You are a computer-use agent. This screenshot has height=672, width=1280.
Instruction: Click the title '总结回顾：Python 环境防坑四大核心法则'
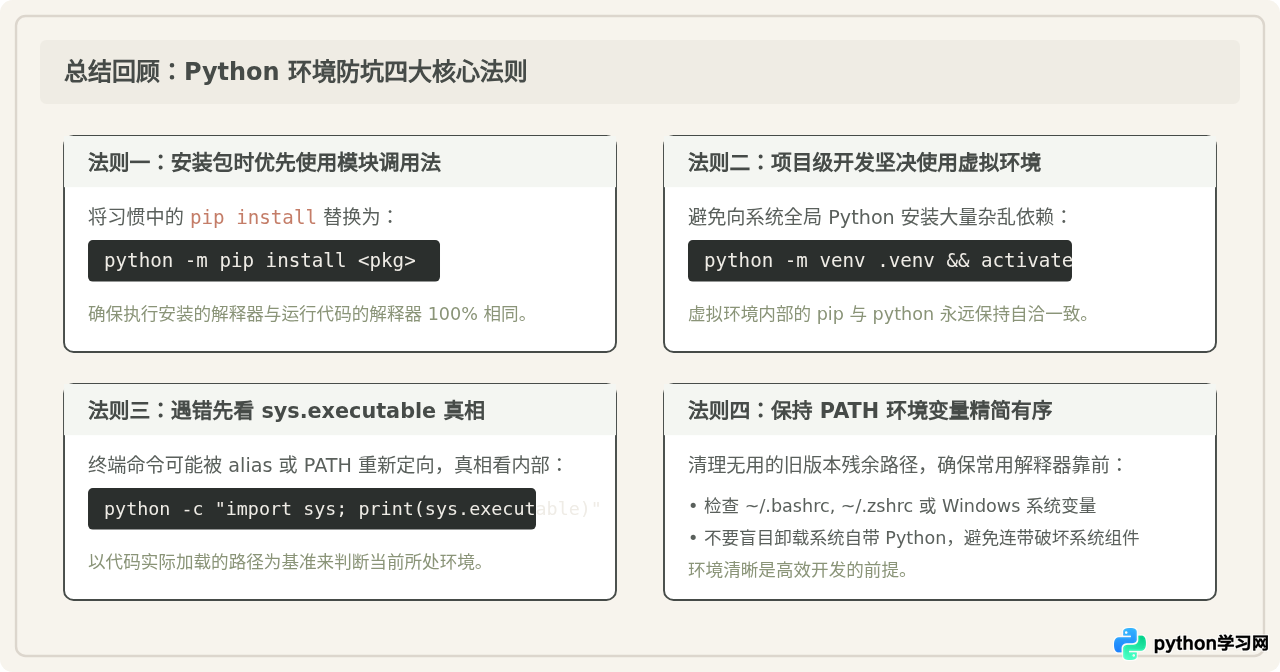[x=296, y=72]
